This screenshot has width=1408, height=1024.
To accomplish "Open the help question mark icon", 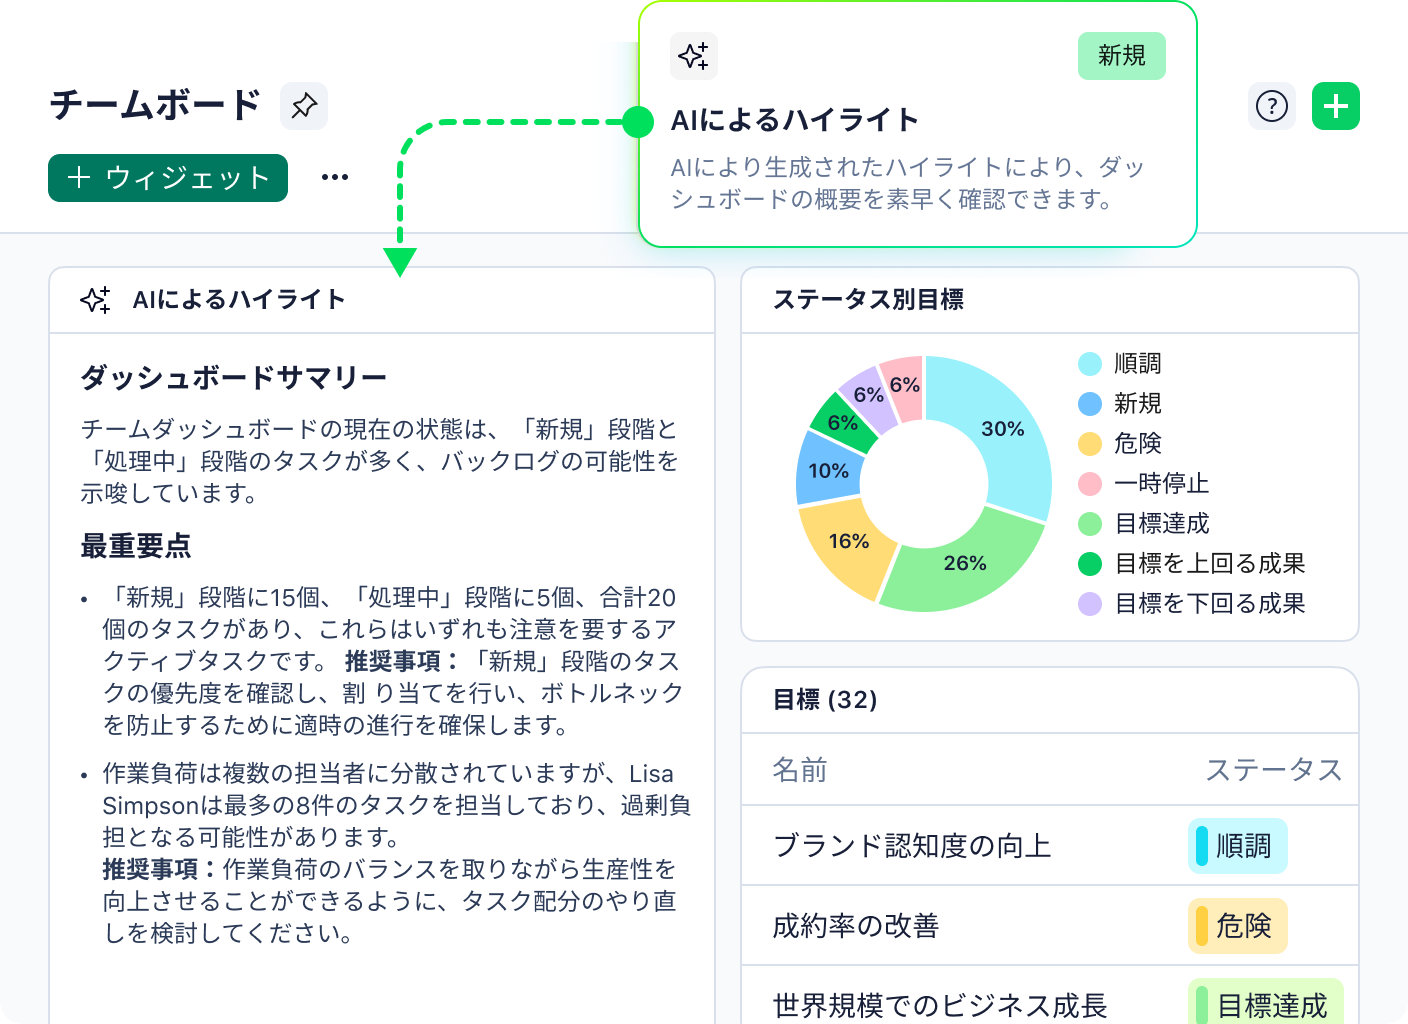I will pyautogui.click(x=1272, y=105).
